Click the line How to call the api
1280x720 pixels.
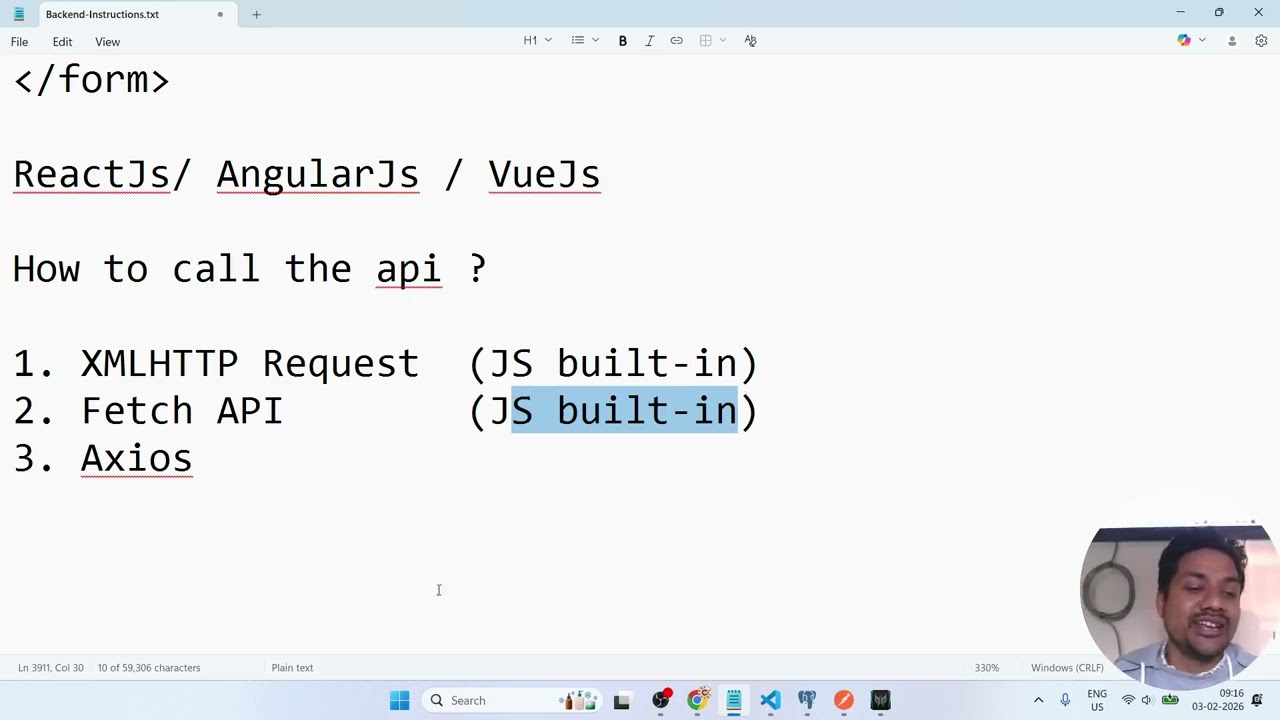(249, 269)
